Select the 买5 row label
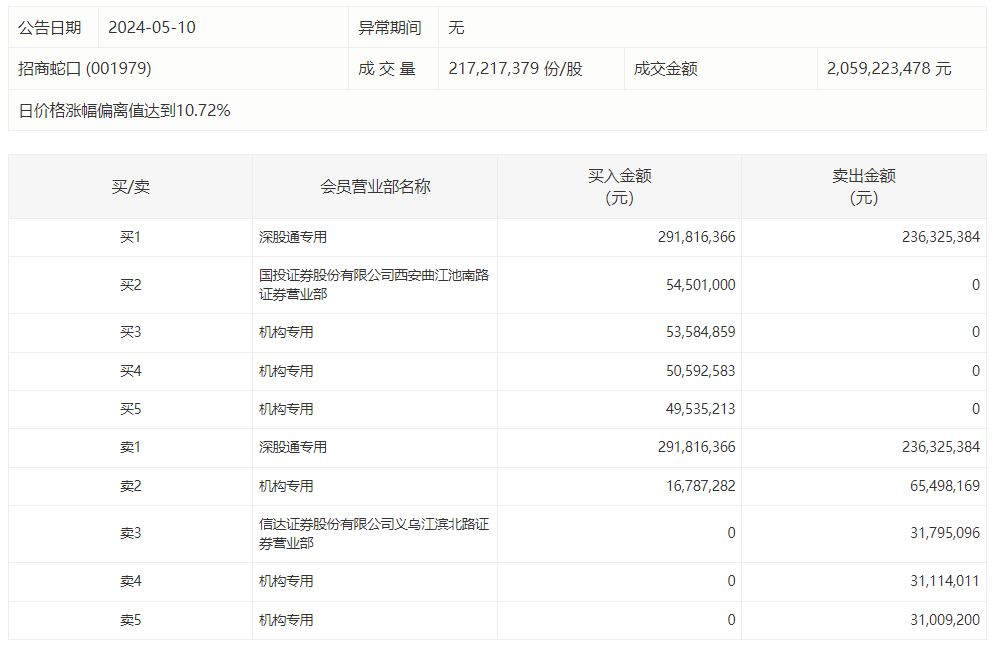The image size is (997, 654). 130,409
